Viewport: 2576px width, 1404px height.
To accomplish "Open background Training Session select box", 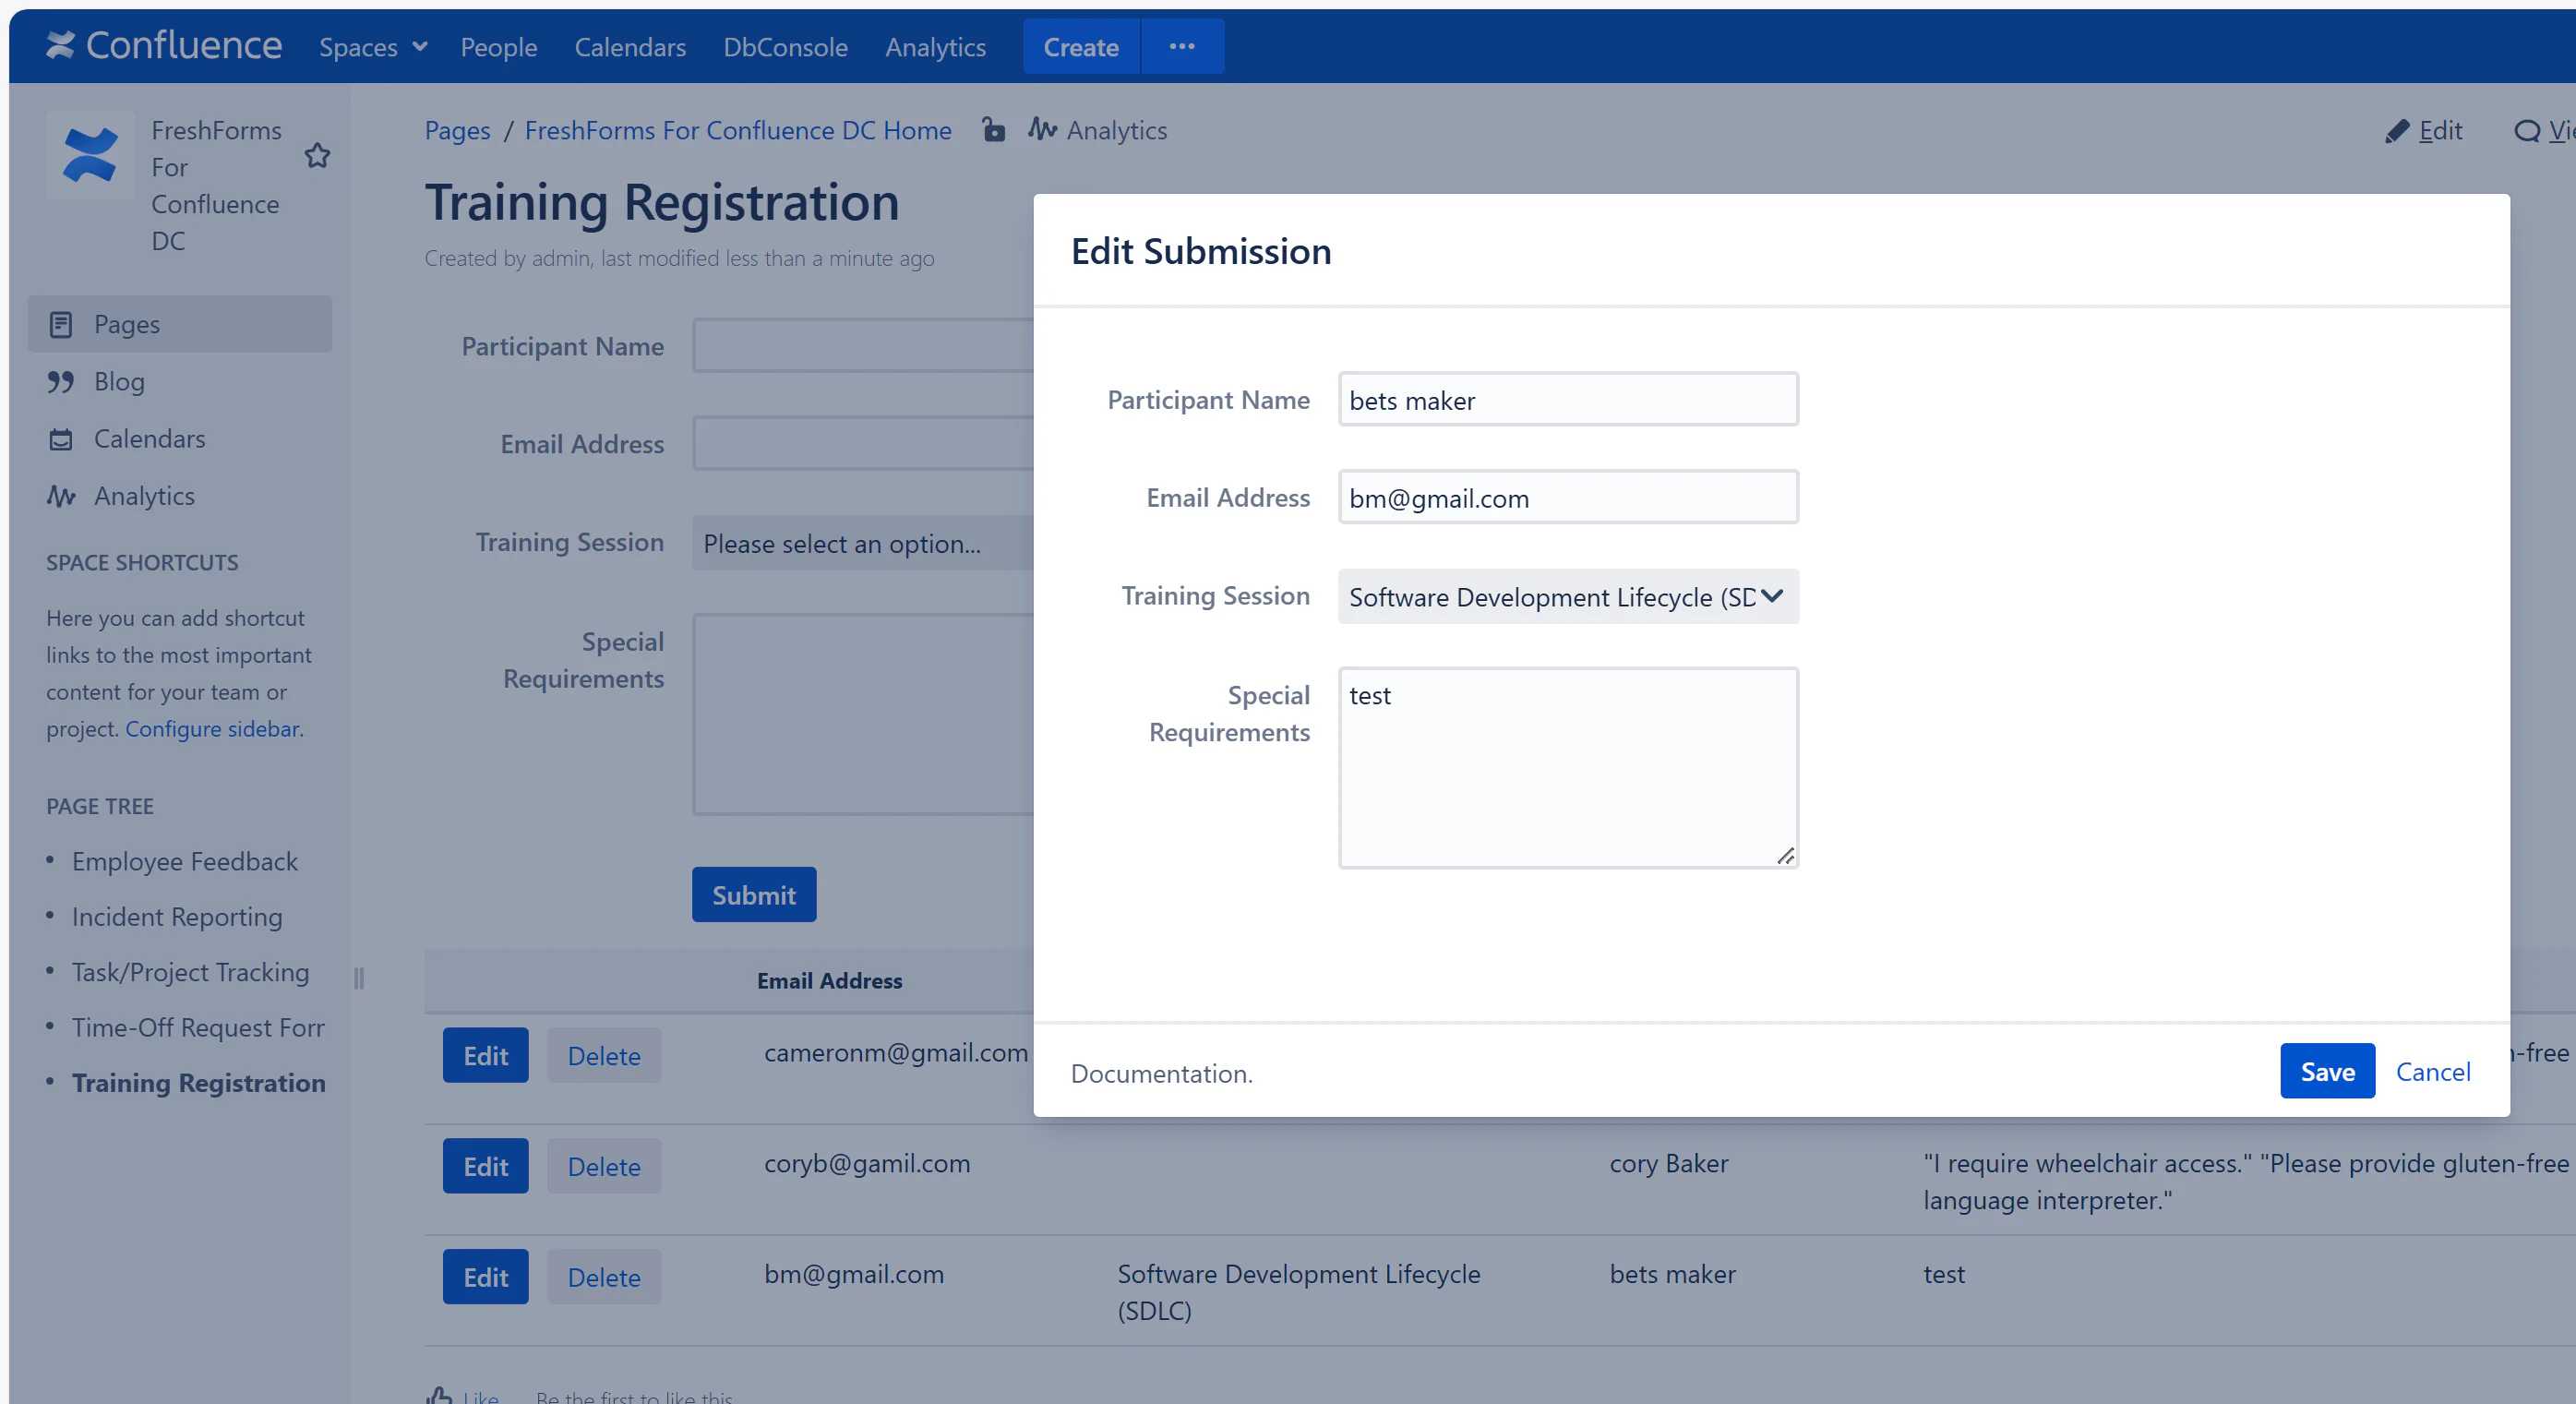I will pos(862,543).
